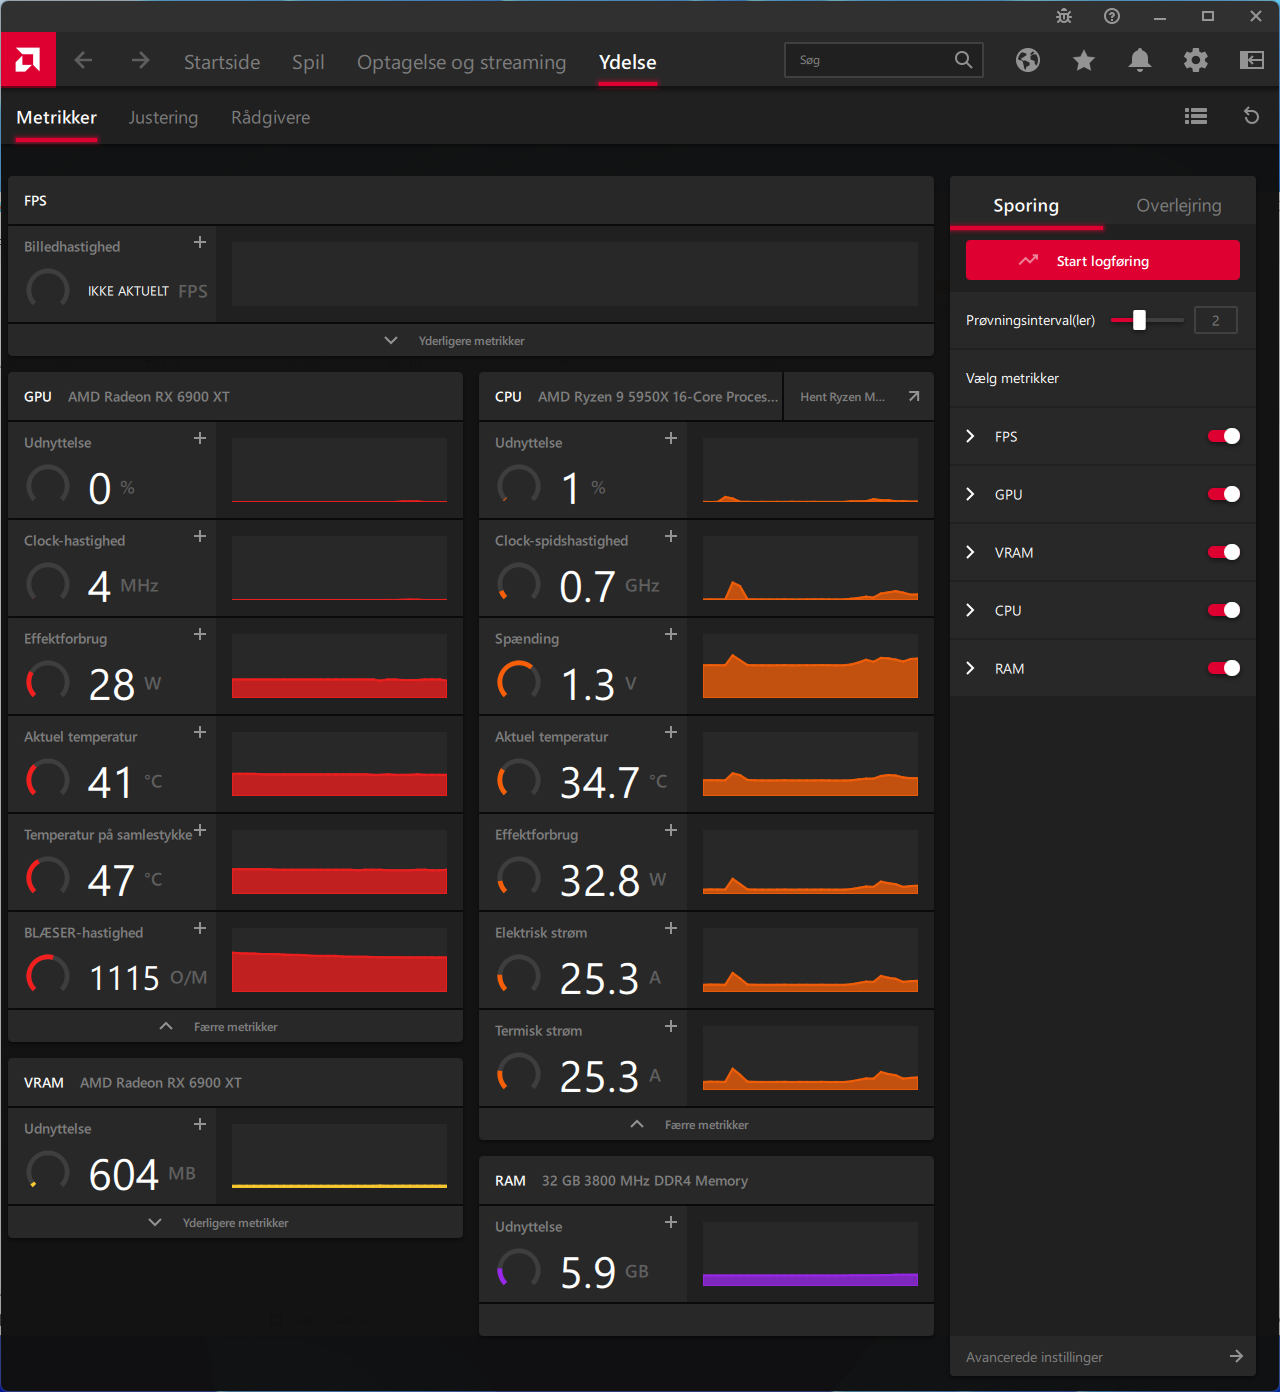Expand FPS metrics chevron in Sporing
Image resolution: width=1280 pixels, height=1392 pixels.
970,436
